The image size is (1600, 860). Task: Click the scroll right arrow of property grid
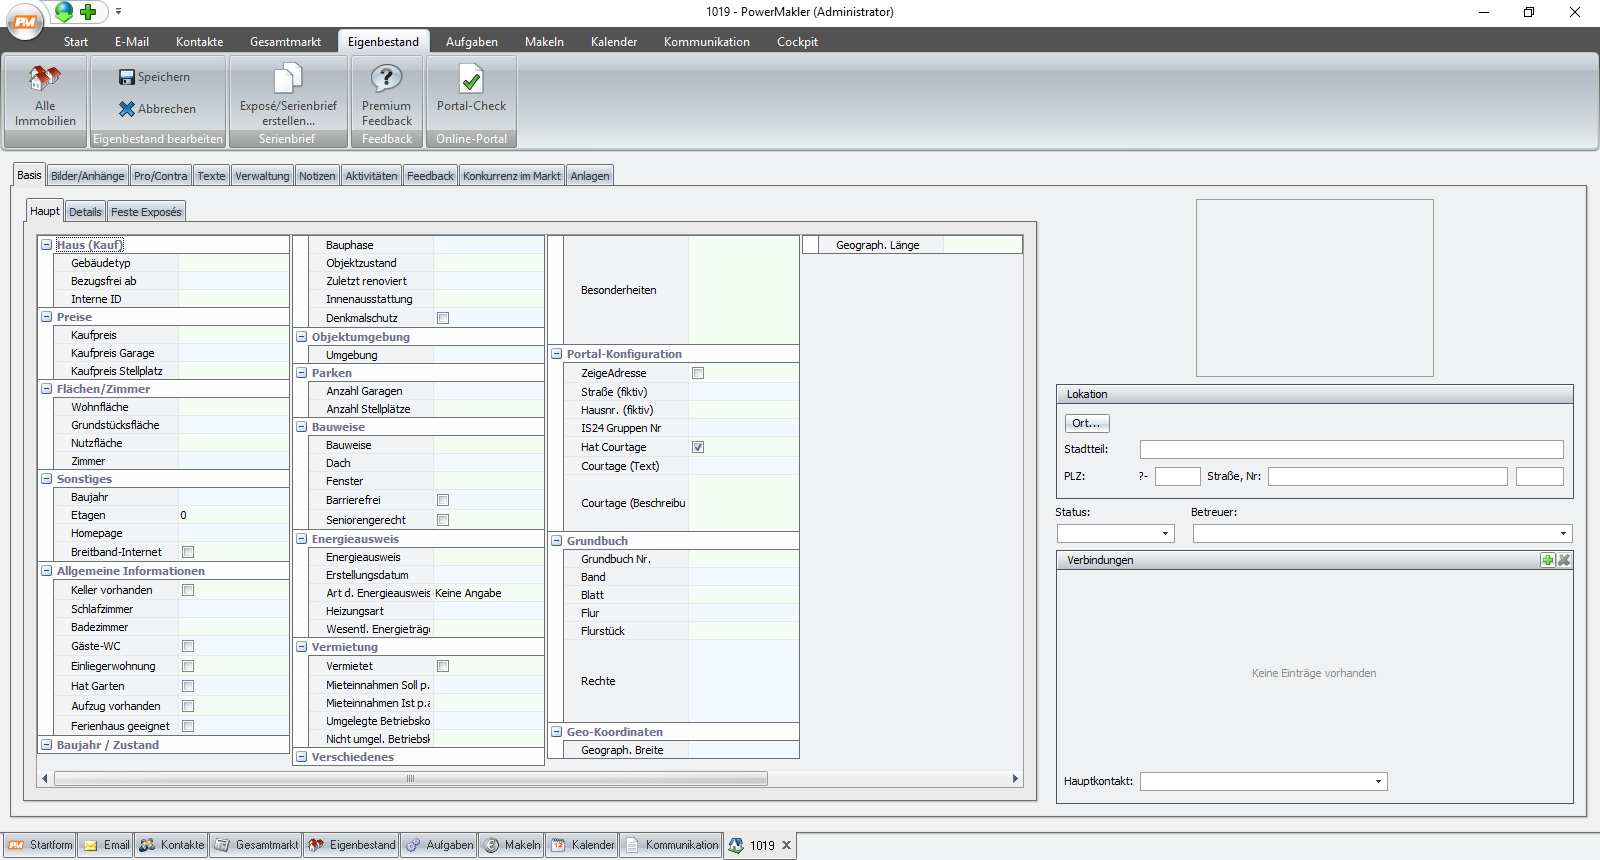point(1015,778)
